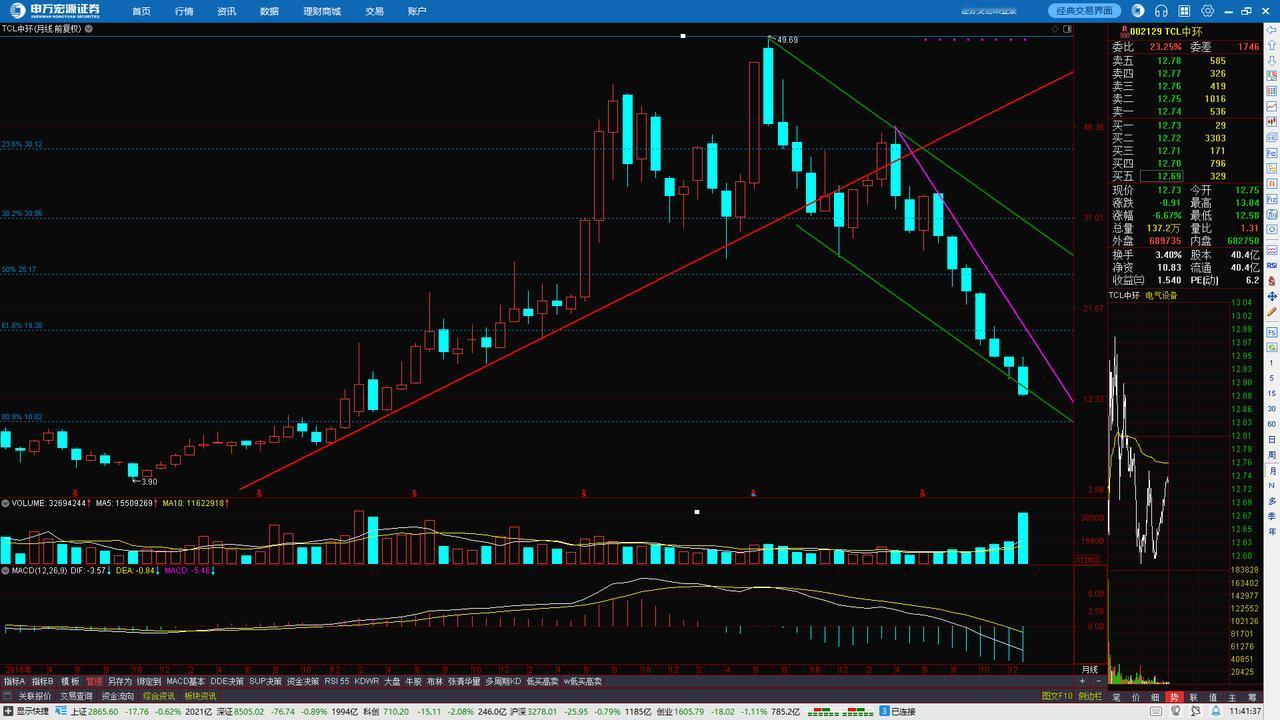This screenshot has width=1280, height=720.
Task: Click the headphone customer service icon
Action: [x=1161, y=11]
